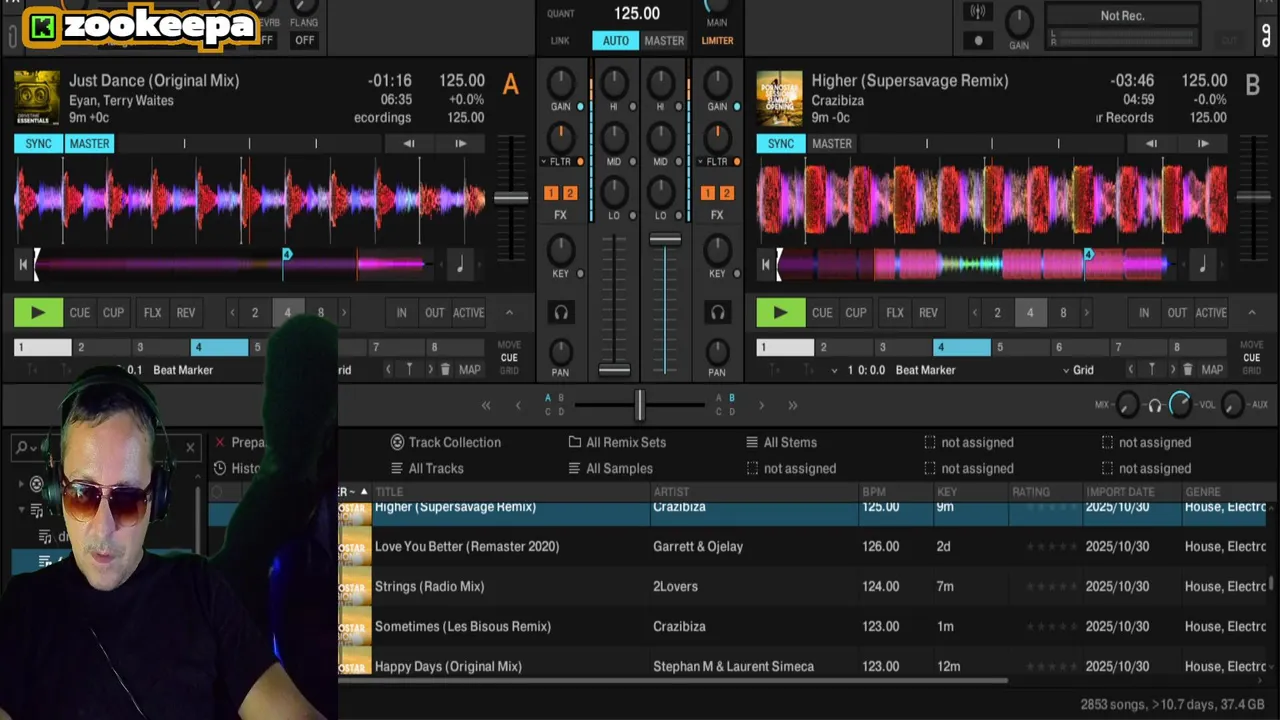Enable REV reverse on Deck B
Viewport: 1280px width, 720px height.
click(928, 313)
